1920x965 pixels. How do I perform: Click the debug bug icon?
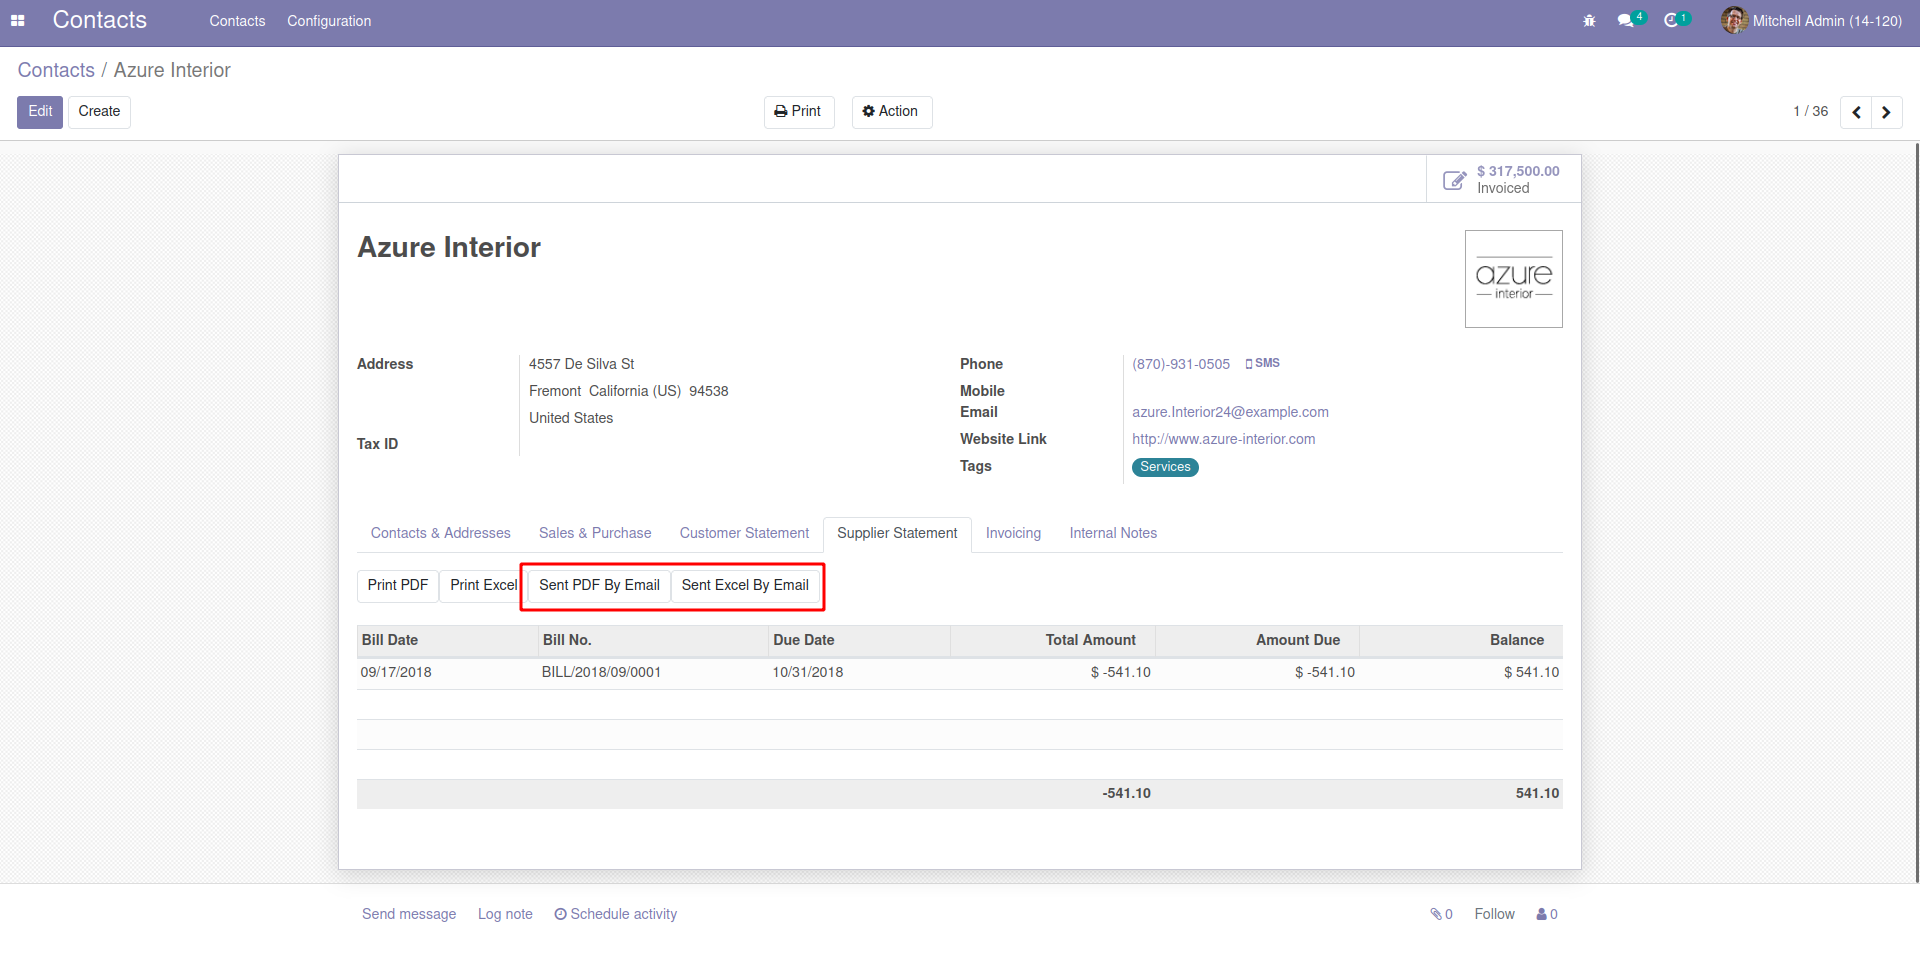[1589, 21]
